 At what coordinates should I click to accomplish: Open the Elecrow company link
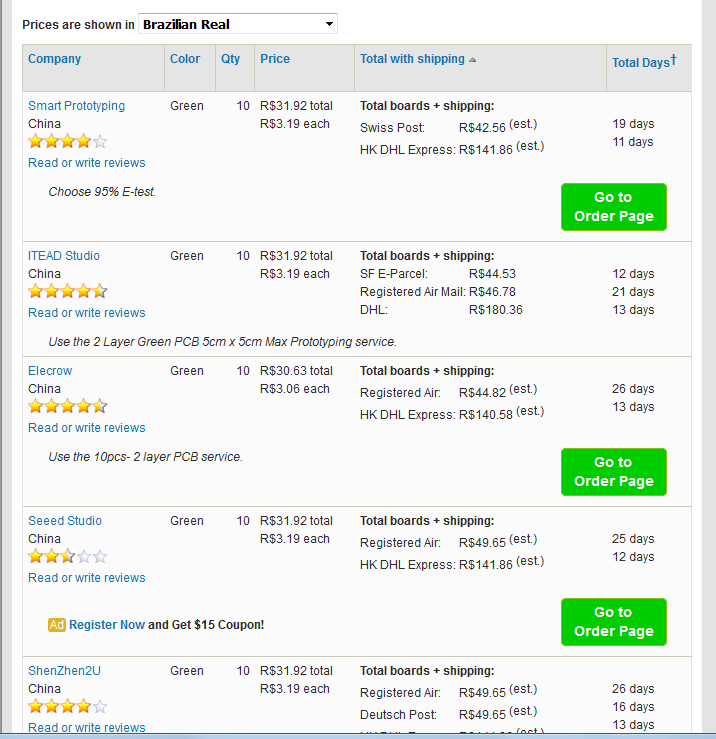50,370
